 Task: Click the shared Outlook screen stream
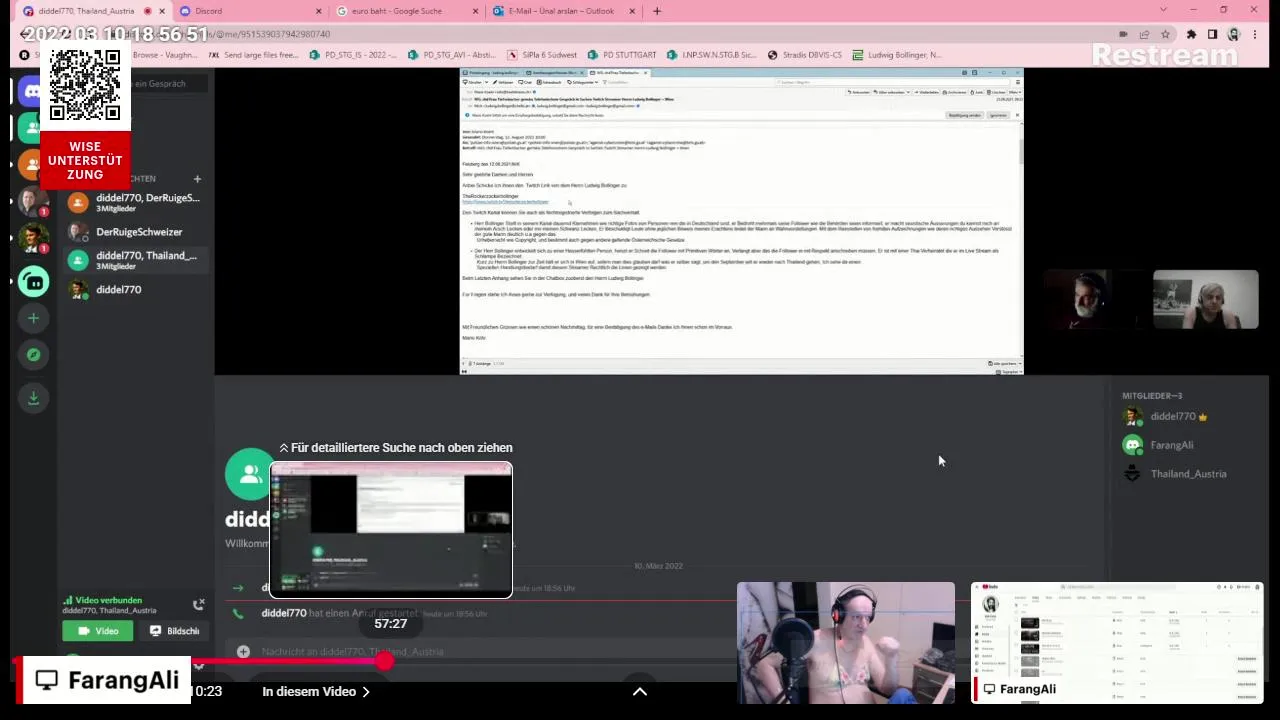(x=741, y=221)
